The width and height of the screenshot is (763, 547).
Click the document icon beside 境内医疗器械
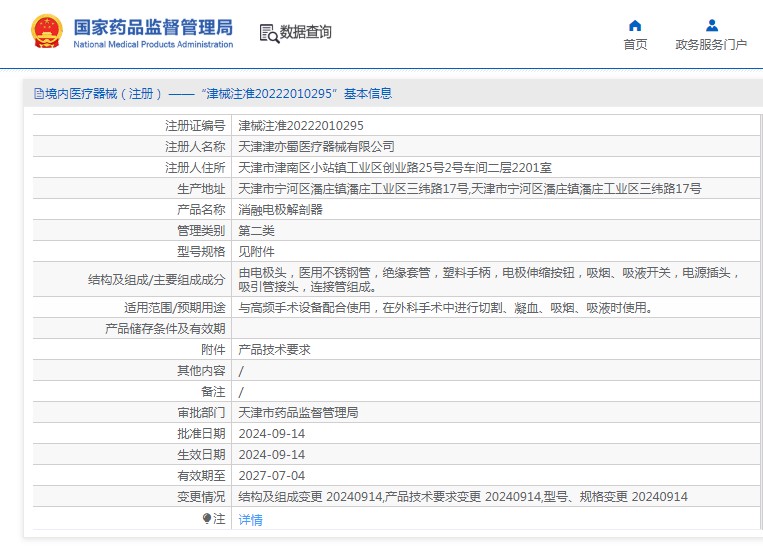tap(39, 93)
